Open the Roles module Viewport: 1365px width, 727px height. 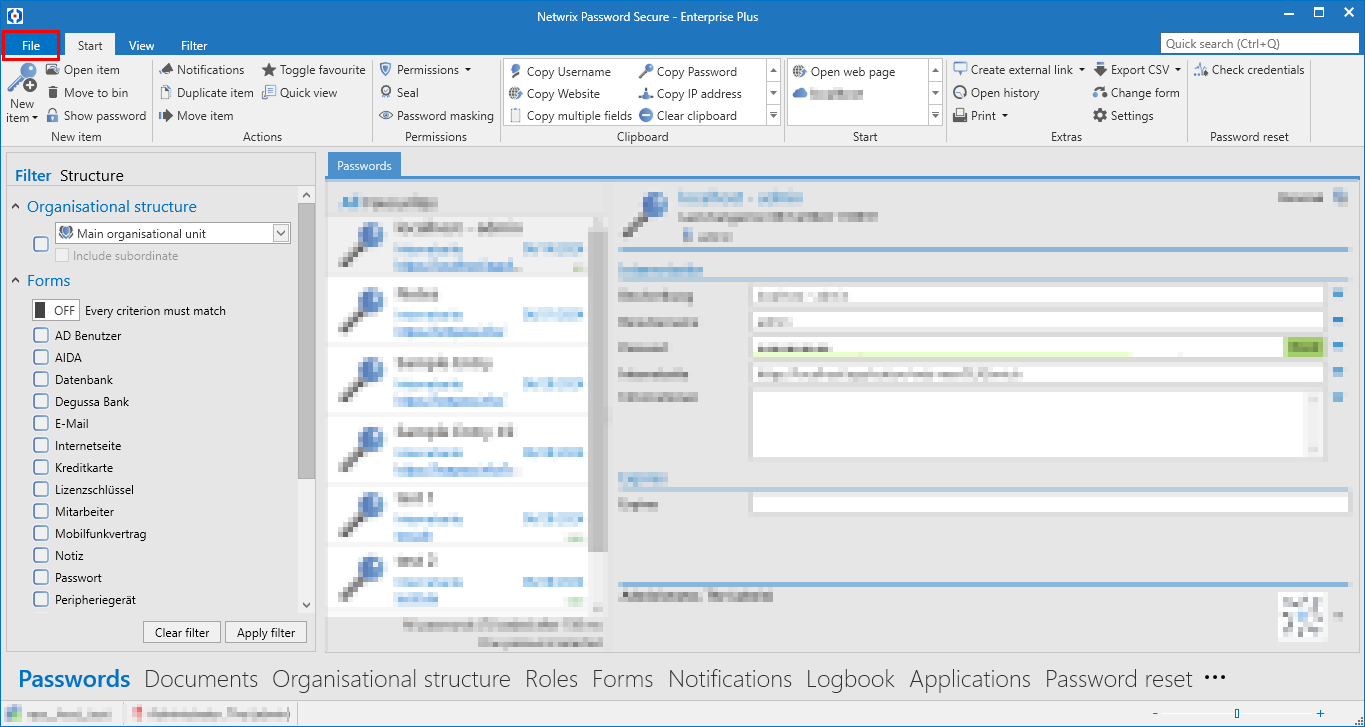coord(552,679)
